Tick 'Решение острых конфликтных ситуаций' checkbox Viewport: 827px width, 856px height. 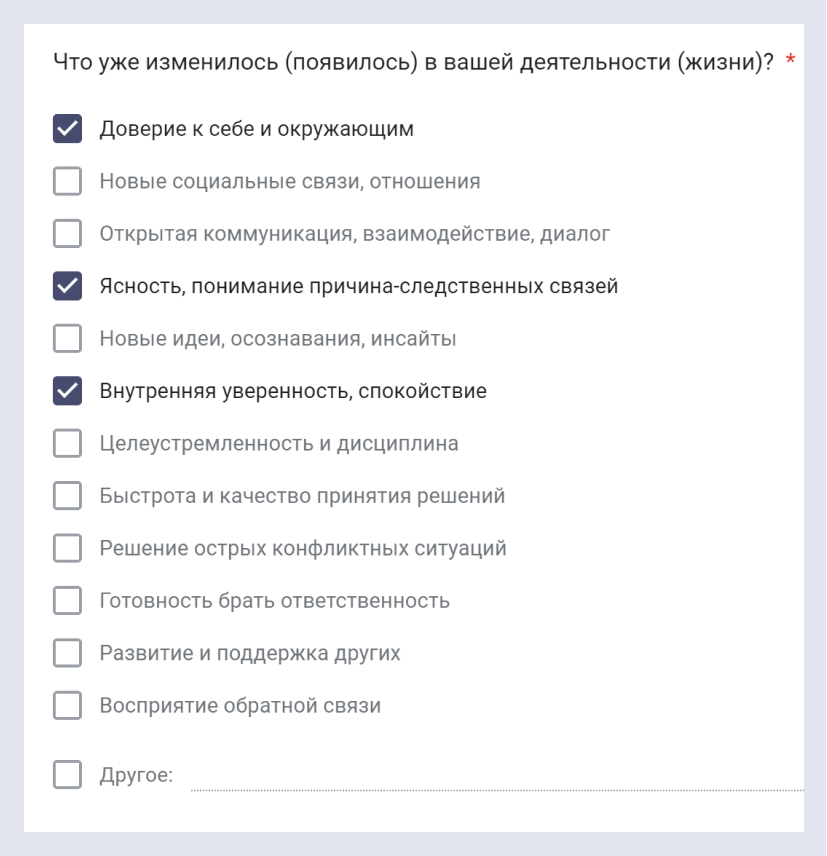[x=67, y=549]
